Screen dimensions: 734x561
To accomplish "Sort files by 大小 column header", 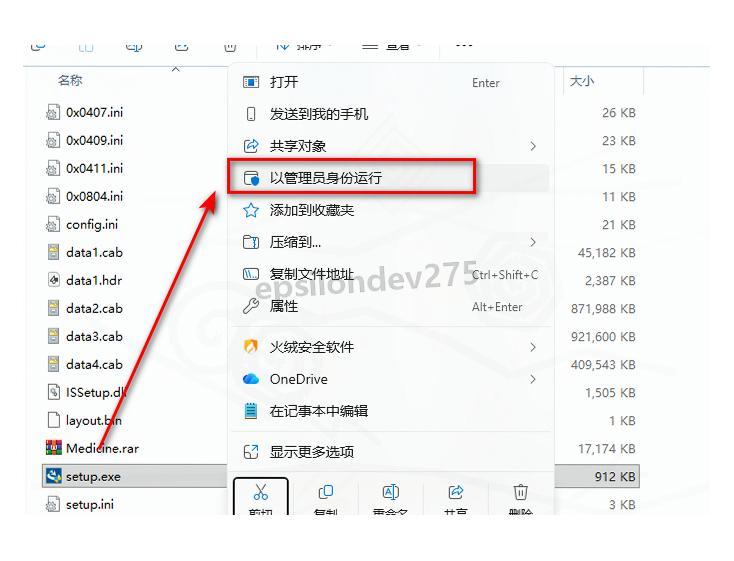I will [581, 81].
